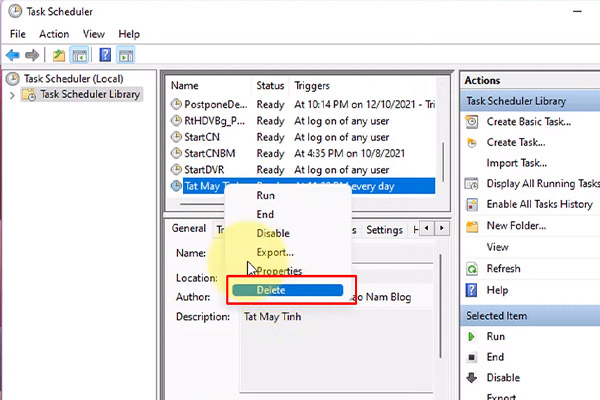Sort tasks by the Status column header
This screenshot has width=600, height=400.
tap(271, 85)
